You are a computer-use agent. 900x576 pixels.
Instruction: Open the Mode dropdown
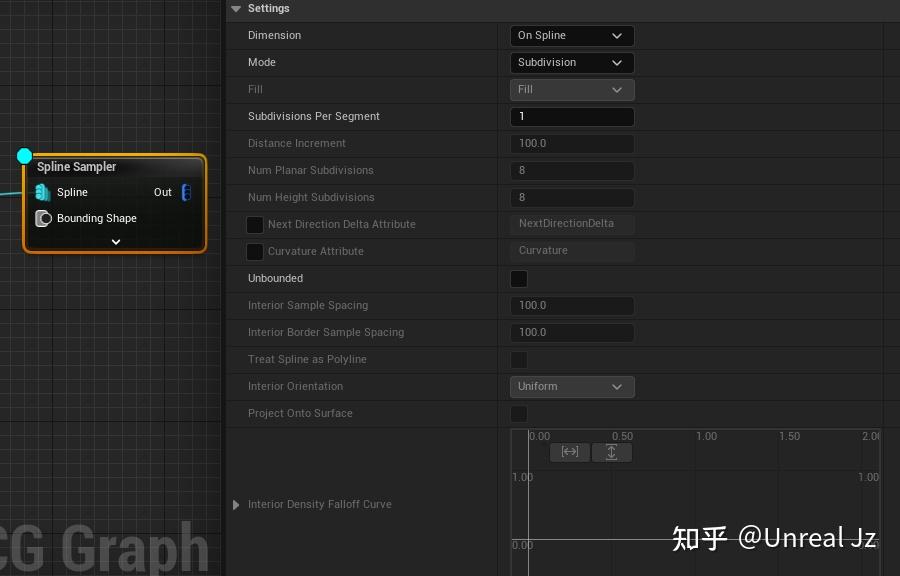(571, 62)
